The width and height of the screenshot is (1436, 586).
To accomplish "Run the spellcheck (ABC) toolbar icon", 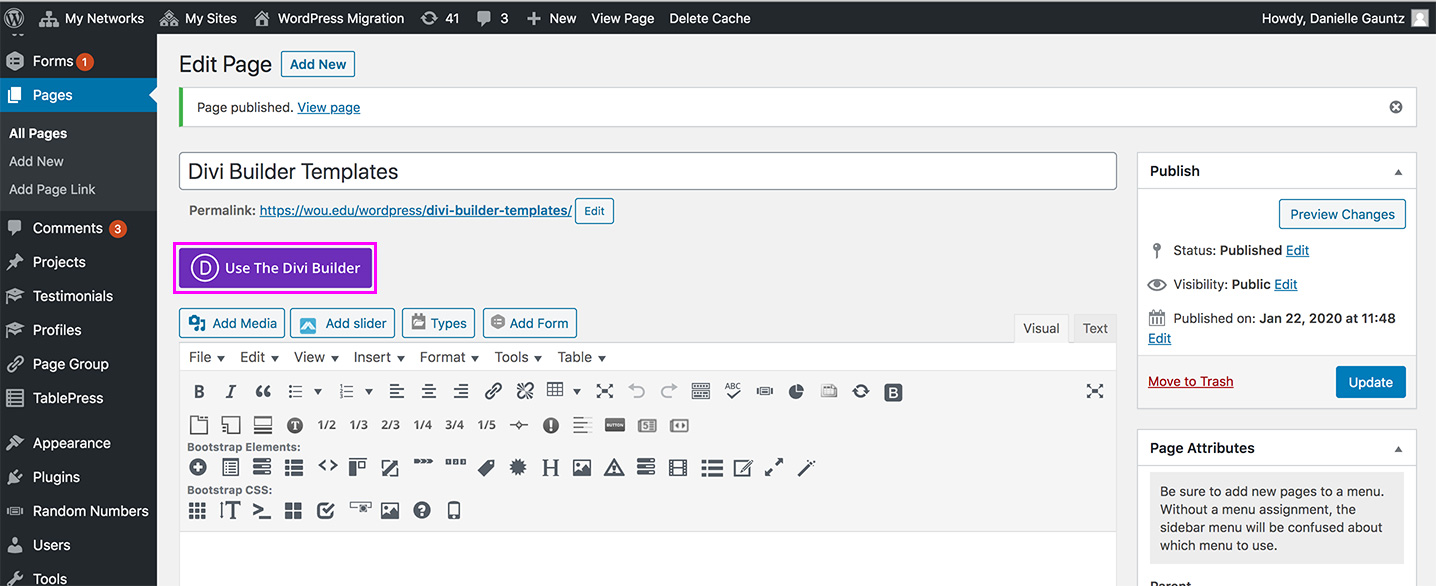I will point(732,391).
